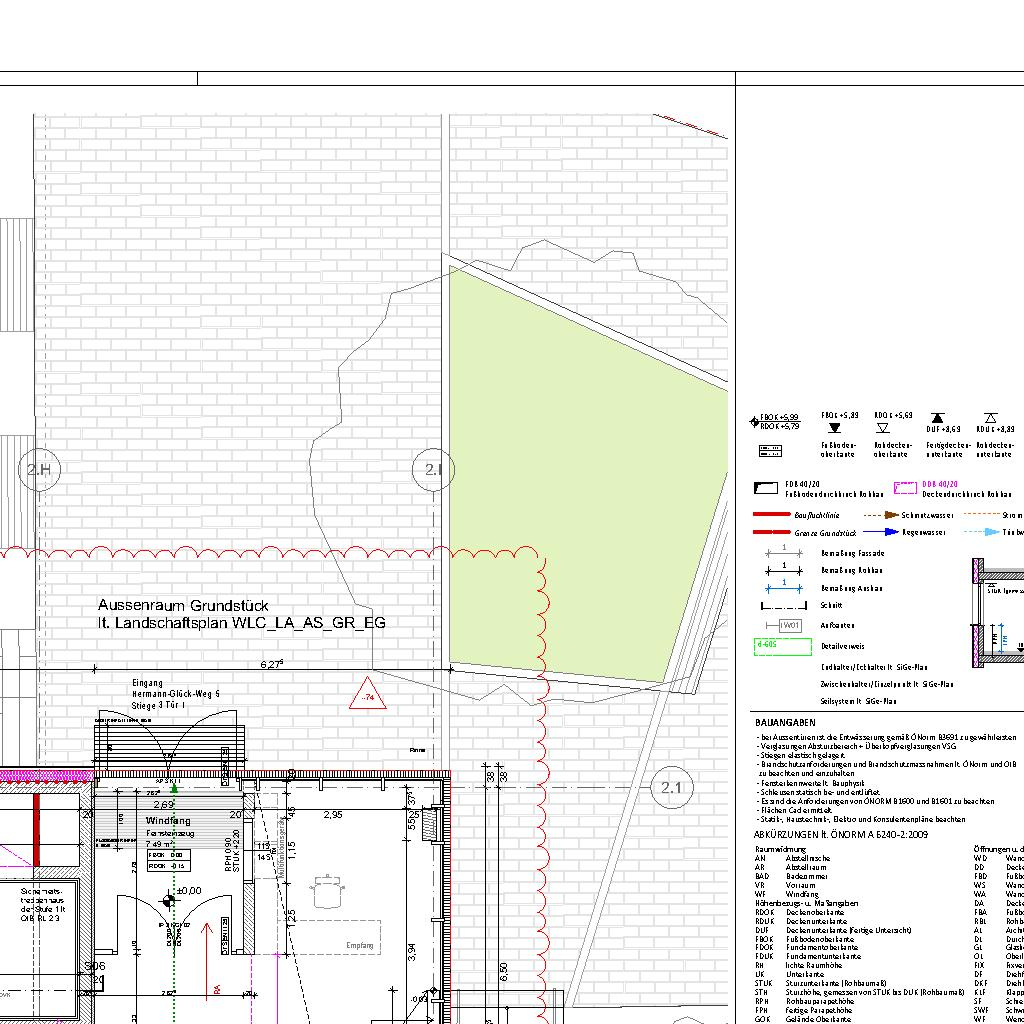Viewport: 1024px width, 1024px height.
Task: Click the filled triangle Fußbodenoberkante symbol
Action: [835, 427]
